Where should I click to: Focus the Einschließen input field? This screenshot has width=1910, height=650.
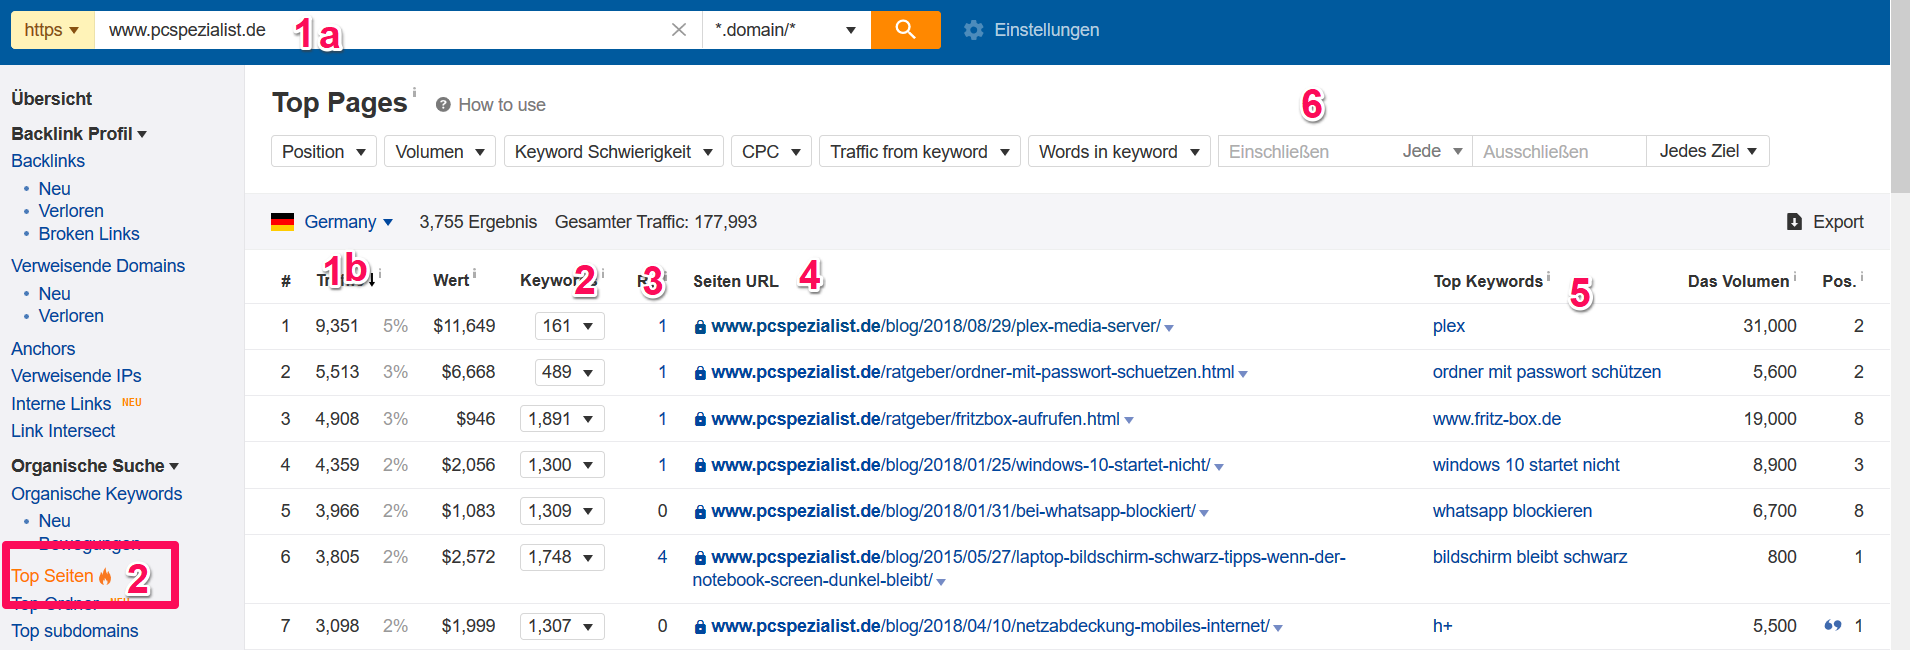tap(1306, 152)
